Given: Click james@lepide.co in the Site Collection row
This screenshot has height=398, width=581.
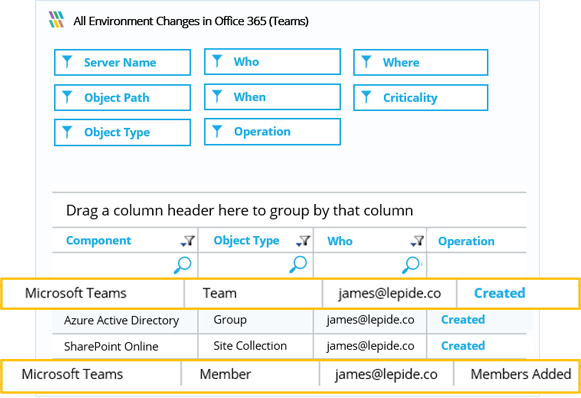Looking at the screenshot, I should pos(370,346).
